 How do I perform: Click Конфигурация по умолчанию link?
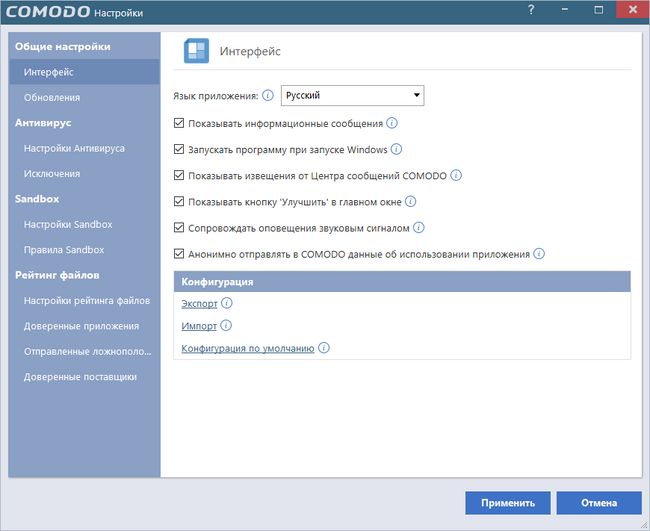(x=248, y=348)
